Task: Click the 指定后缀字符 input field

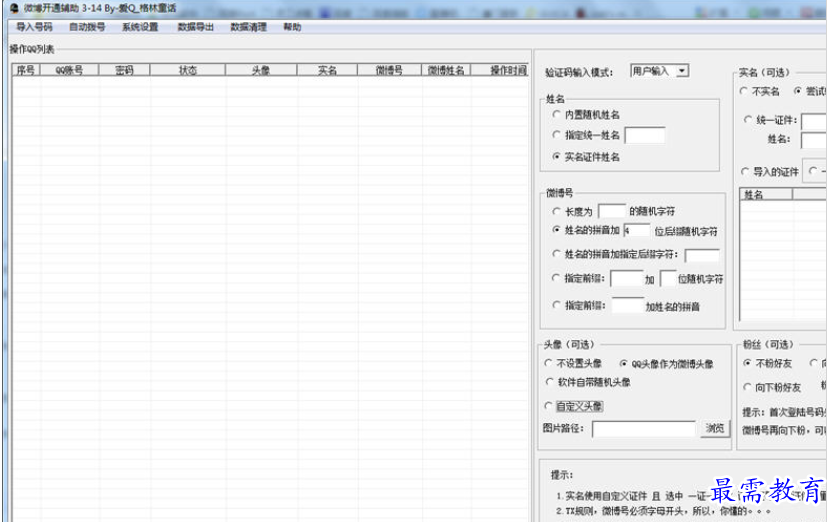Action: click(x=702, y=255)
